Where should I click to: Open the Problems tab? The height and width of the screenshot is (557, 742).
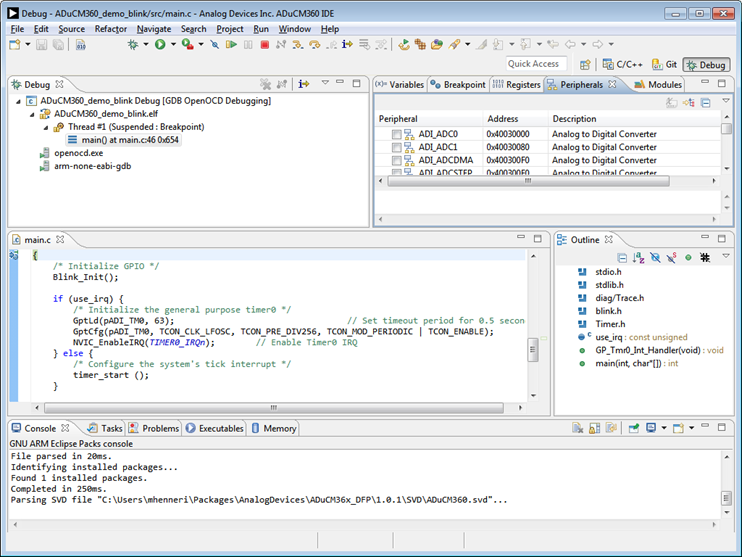point(154,428)
